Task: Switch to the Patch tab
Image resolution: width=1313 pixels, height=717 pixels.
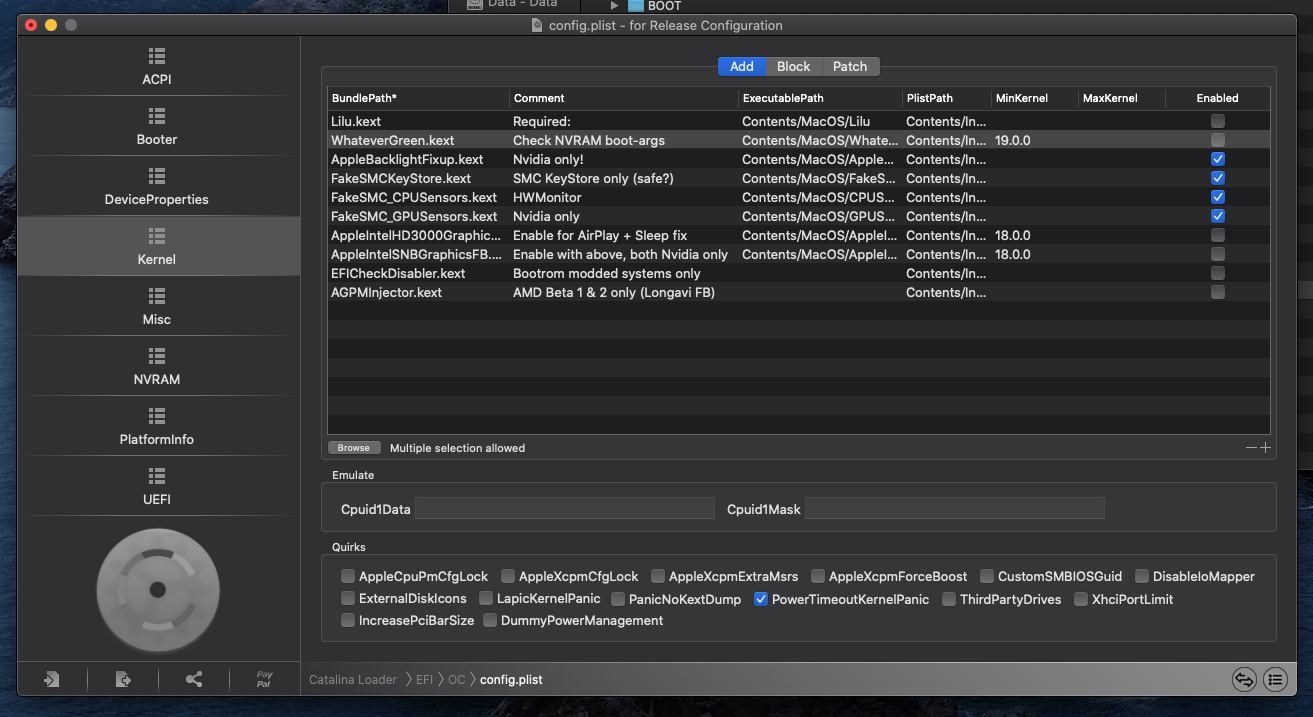Action: click(x=850, y=66)
